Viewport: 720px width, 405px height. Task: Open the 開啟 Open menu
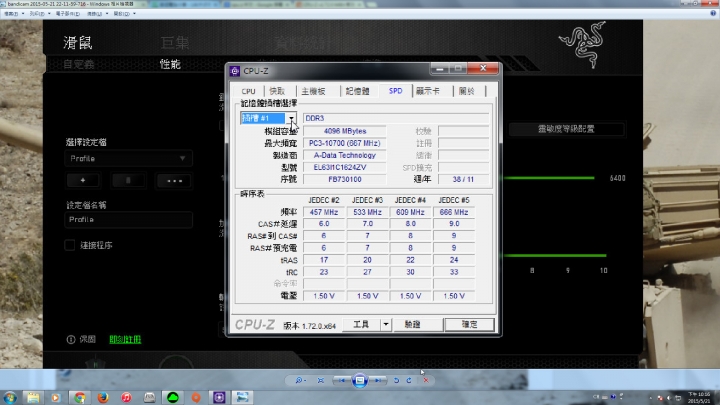[x=124, y=14]
